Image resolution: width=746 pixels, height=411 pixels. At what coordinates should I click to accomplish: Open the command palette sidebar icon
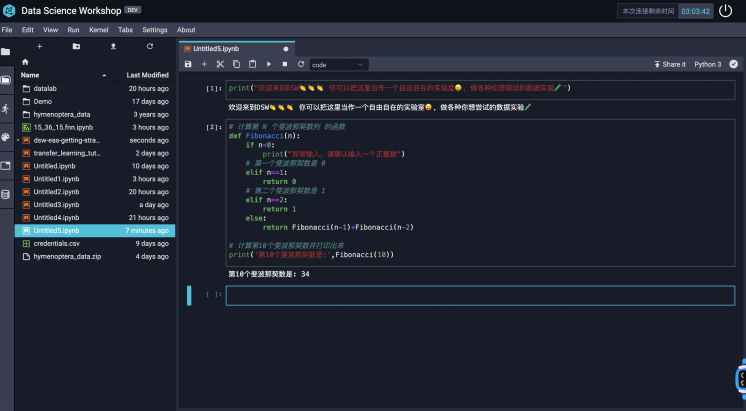tap(6, 137)
